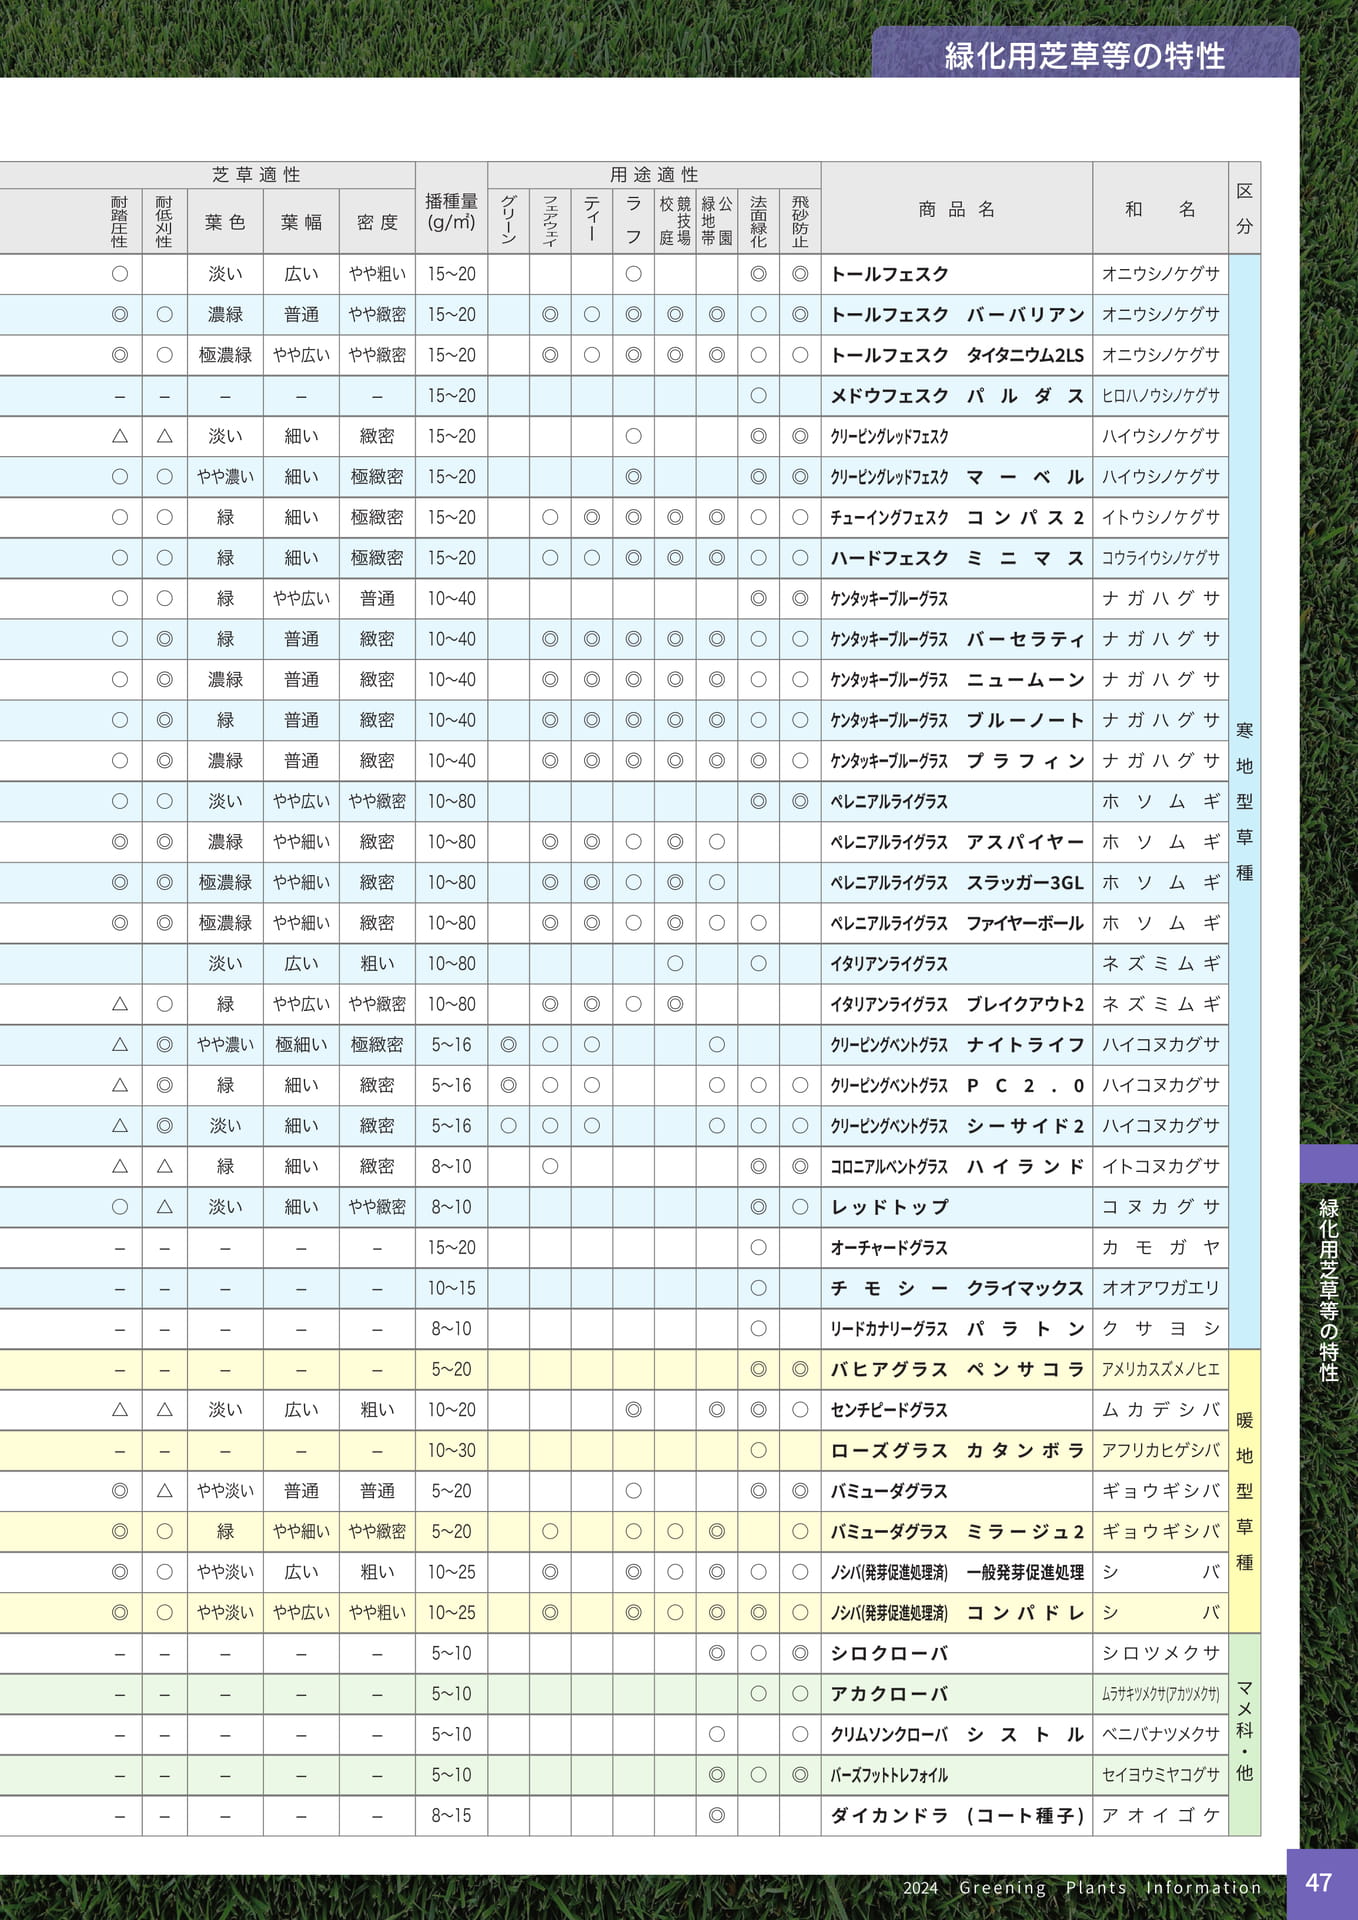The width and height of the screenshot is (1358, 1920).
Task: Select product ケンタッキーブルーグラス プラフィン
Action: pyautogui.click(x=957, y=761)
